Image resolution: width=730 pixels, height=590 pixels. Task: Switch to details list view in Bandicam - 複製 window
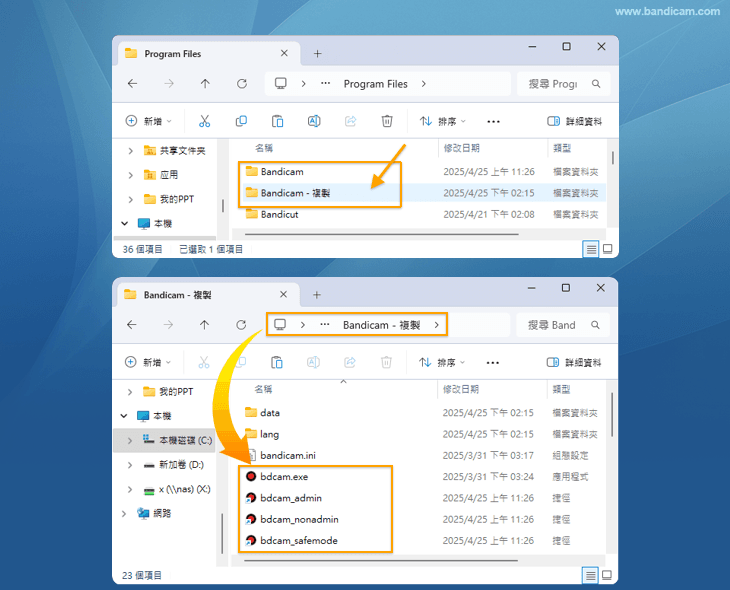click(x=590, y=576)
